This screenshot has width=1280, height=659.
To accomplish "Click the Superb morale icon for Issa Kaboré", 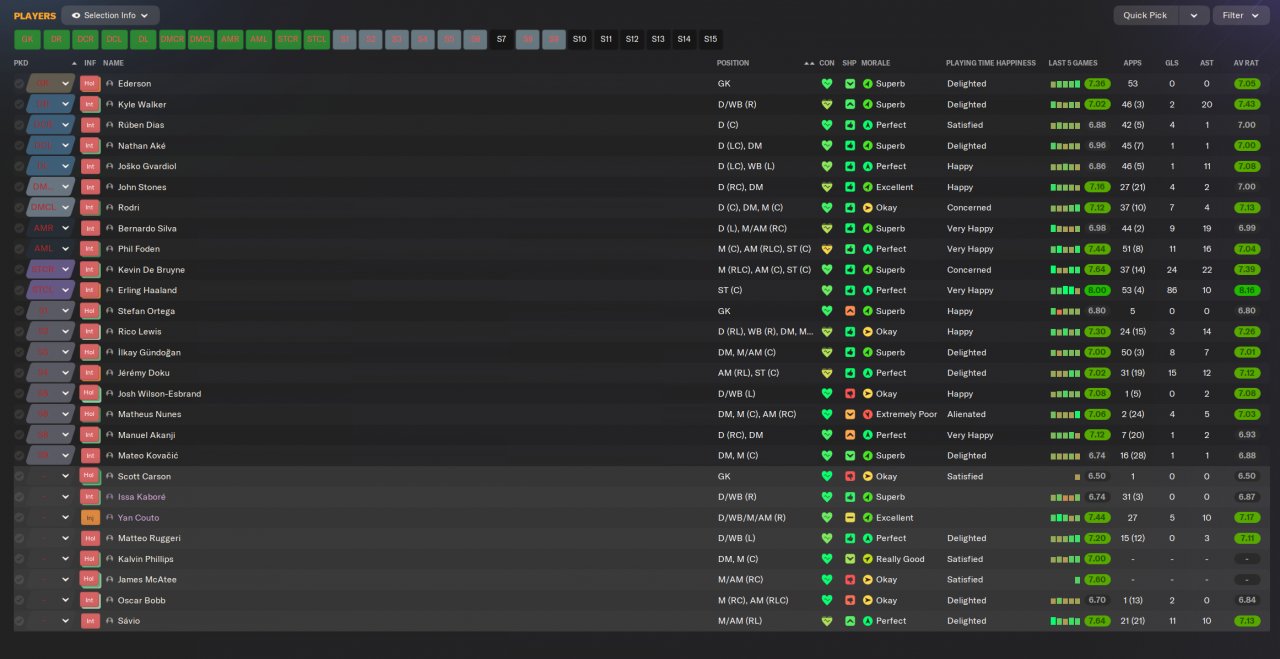I will (x=867, y=497).
